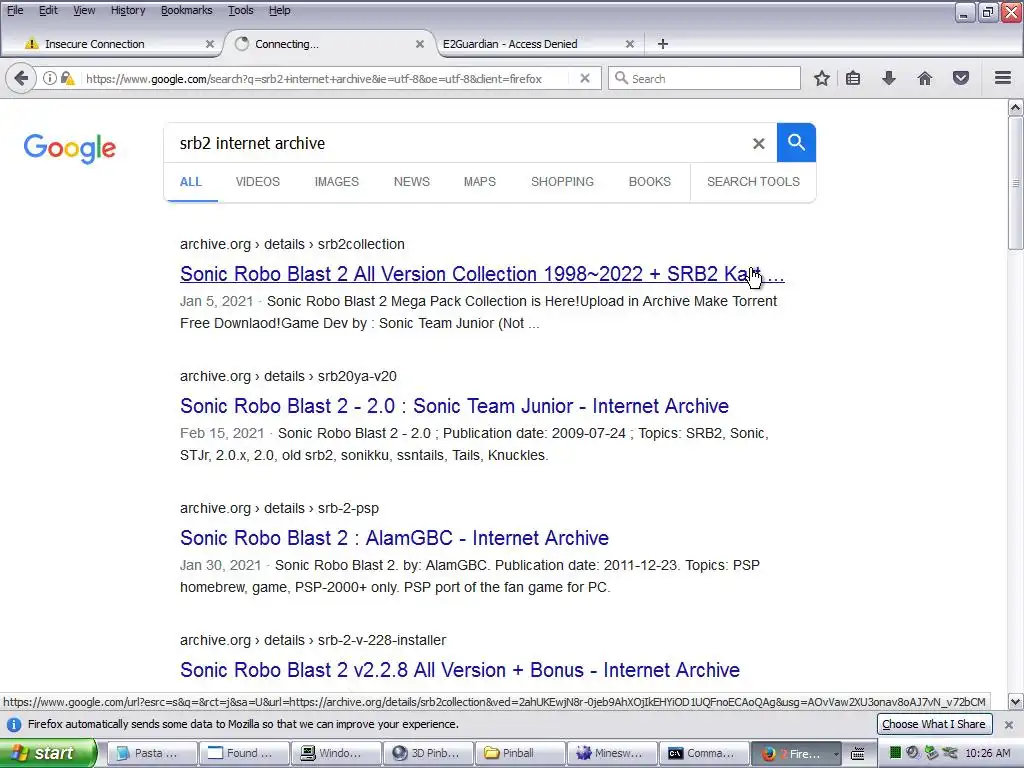Open the Tools menu
The width and height of the screenshot is (1024, 768).
pos(240,10)
